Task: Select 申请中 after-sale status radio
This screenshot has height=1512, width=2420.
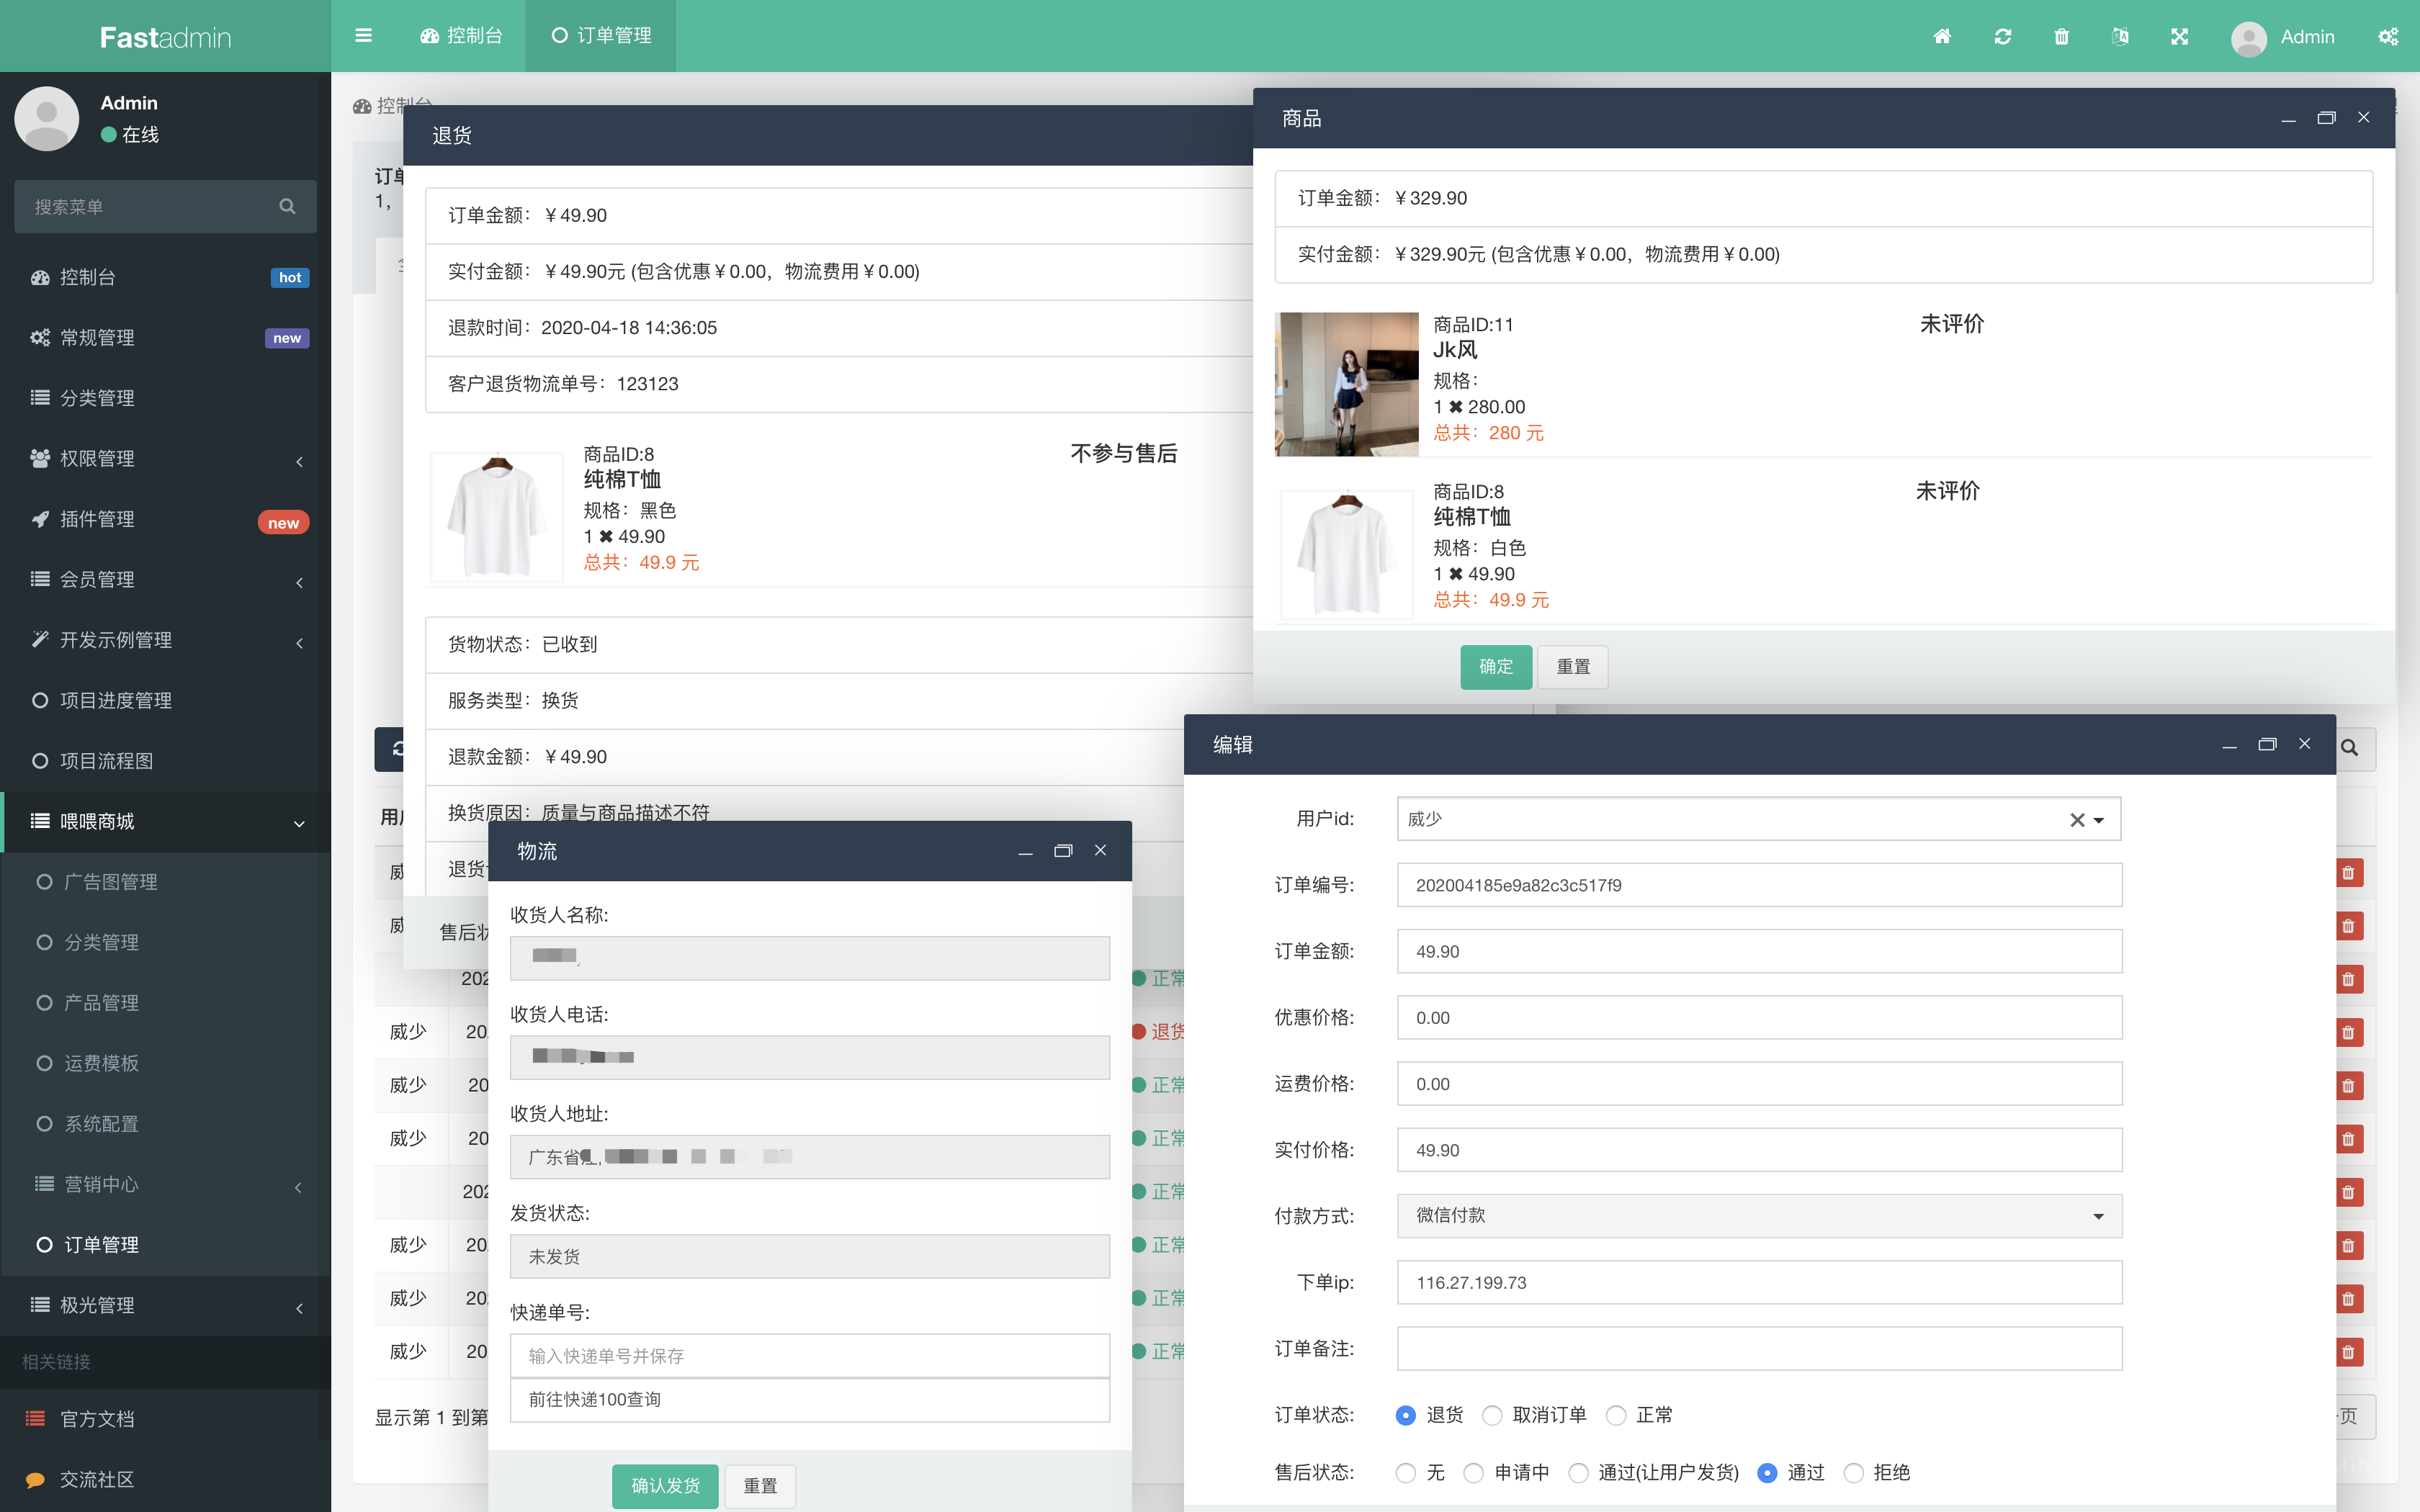Action: click(x=1474, y=1473)
